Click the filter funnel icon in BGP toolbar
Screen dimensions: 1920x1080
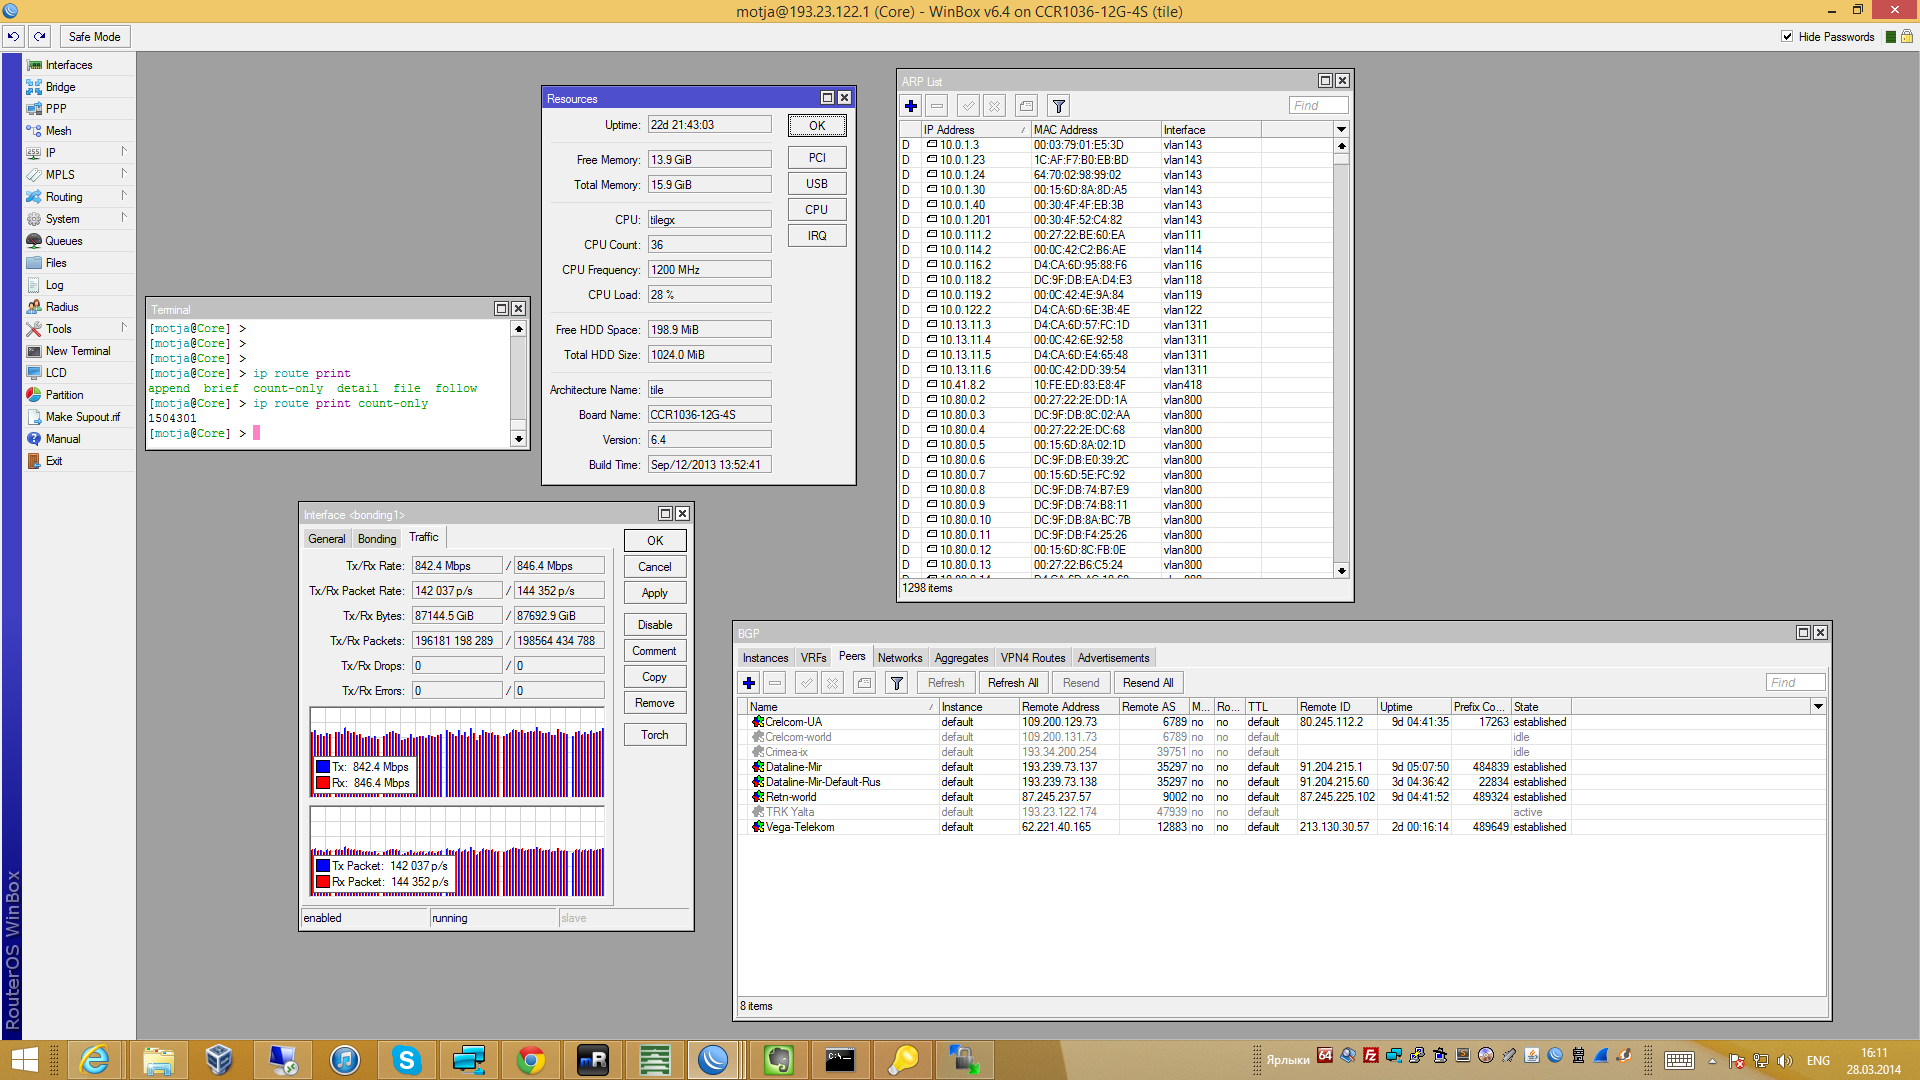(x=897, y=683)
